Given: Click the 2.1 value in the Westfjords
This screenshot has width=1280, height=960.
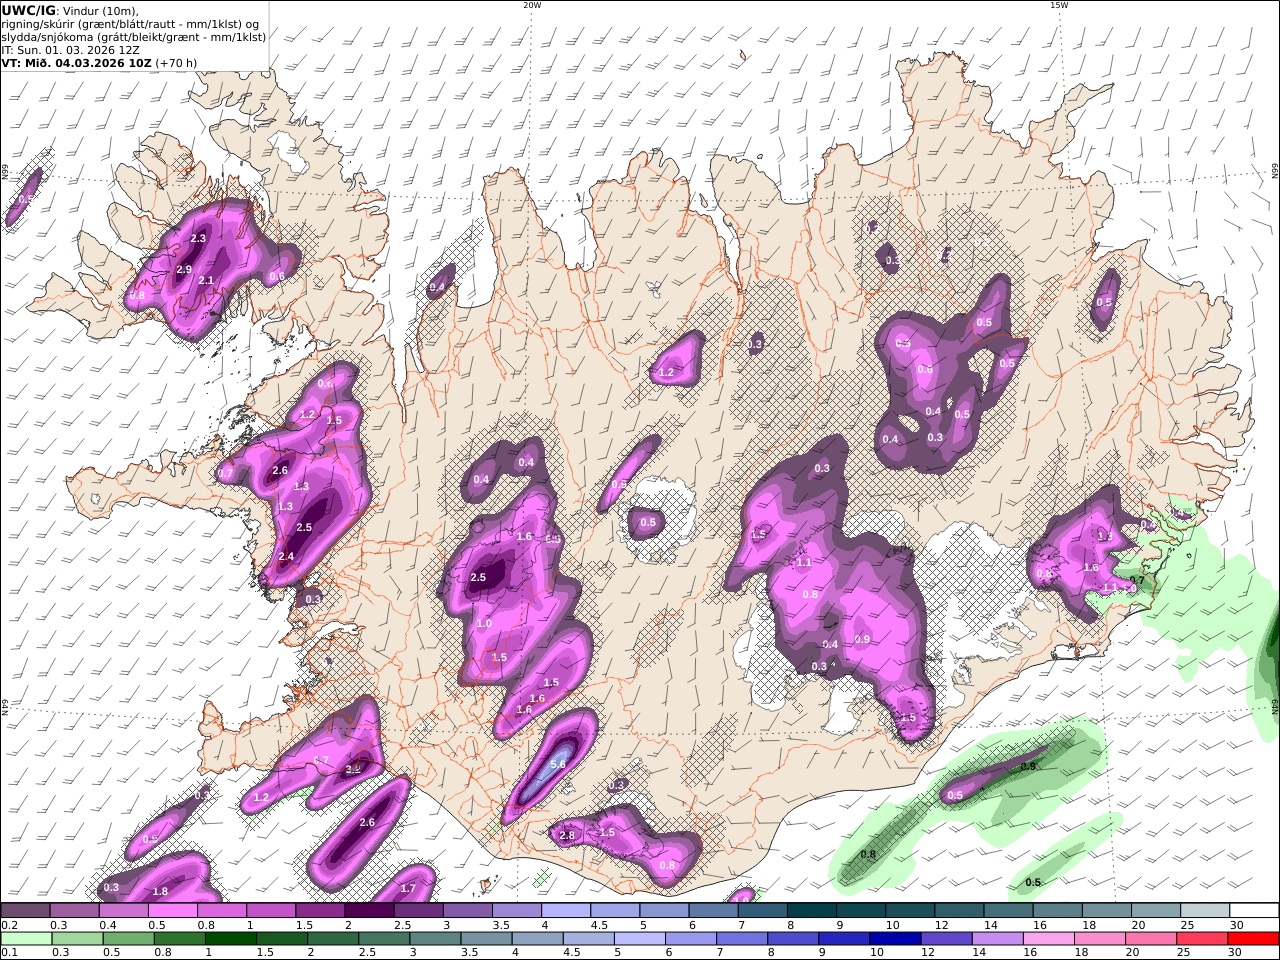Looking at the screenshot, I should (x=206, y=281).
